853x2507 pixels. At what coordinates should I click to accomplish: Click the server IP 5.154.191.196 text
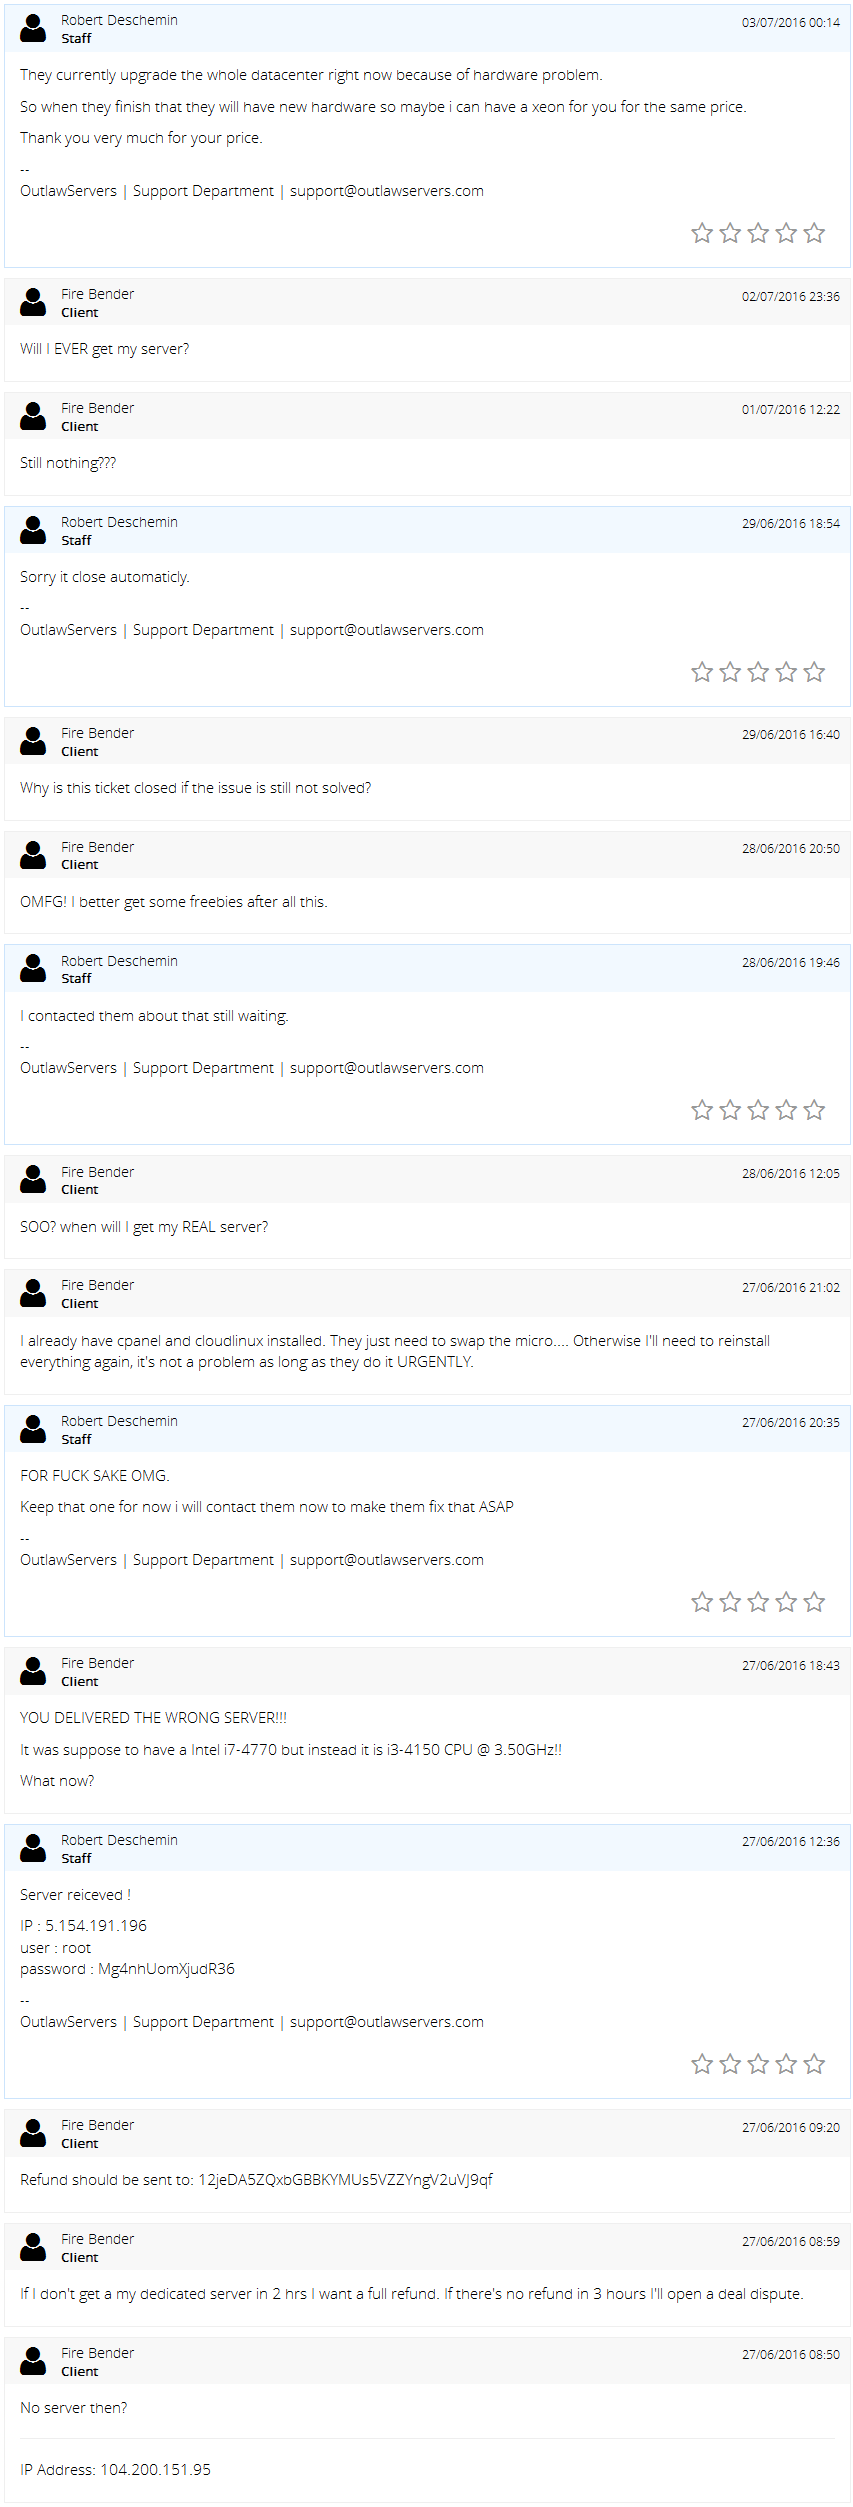click(96, 1925)
